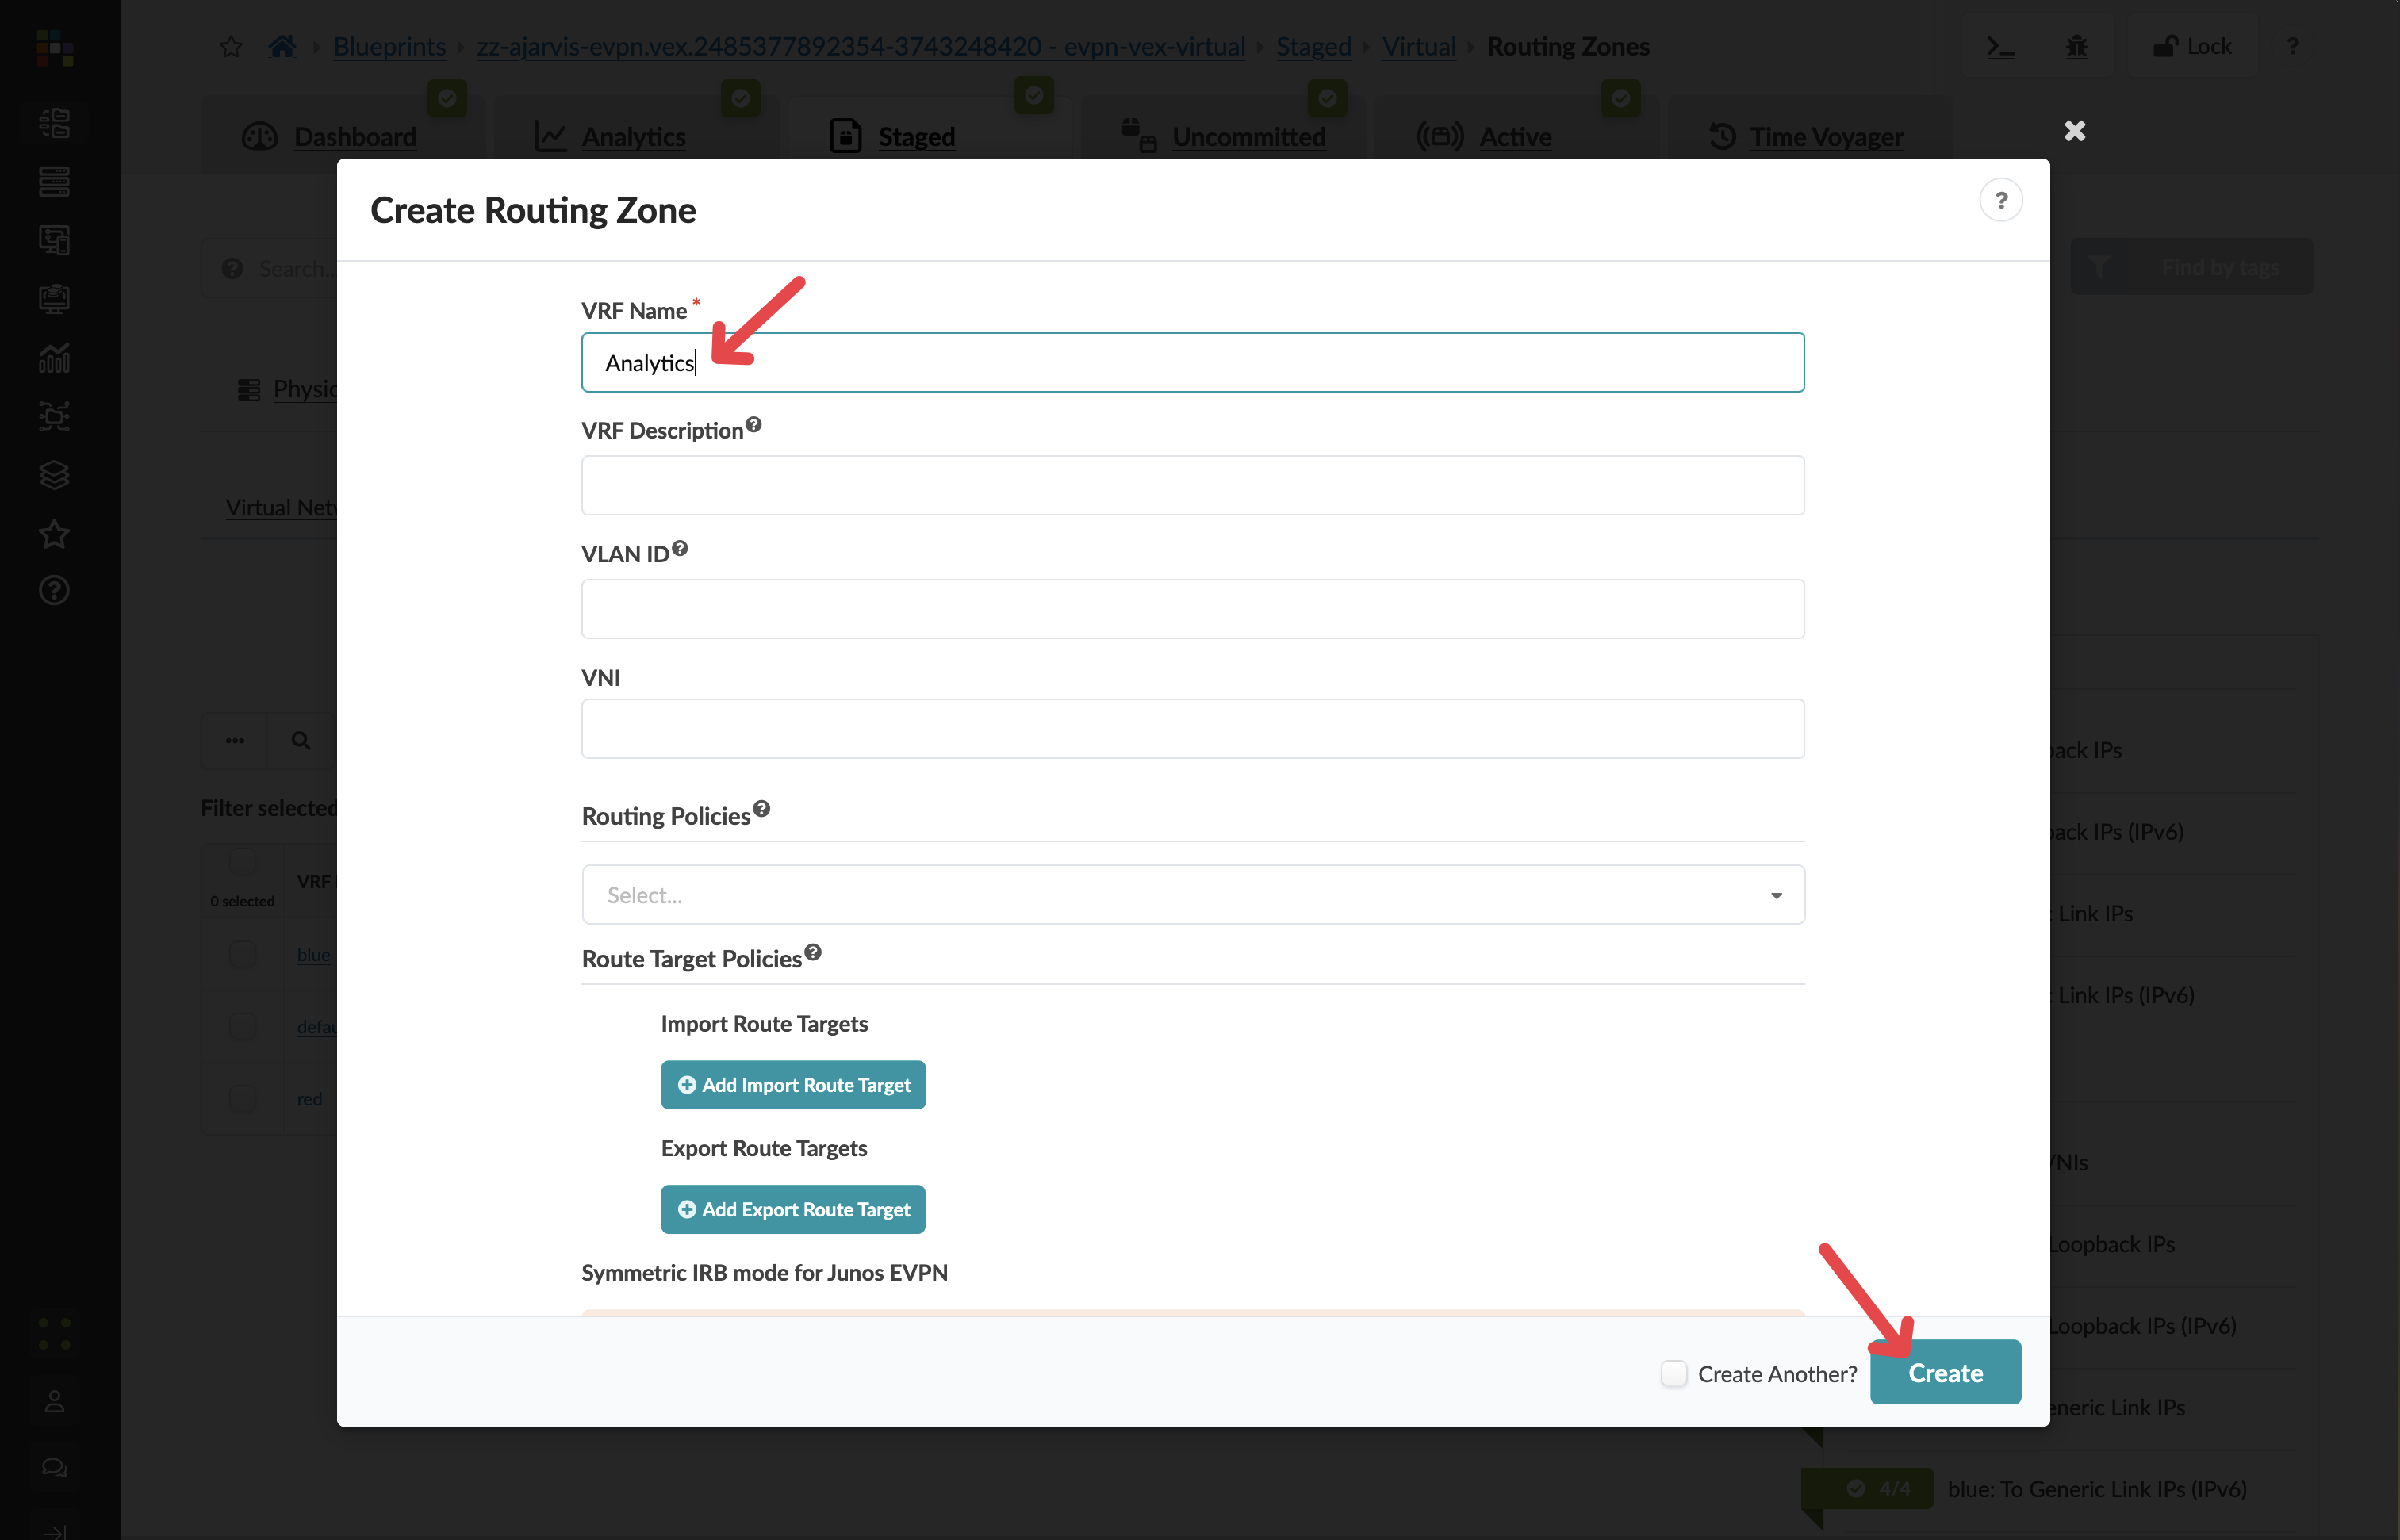Expand the Routing Policies selector chevron
The width and height of the screenshot is (2400, 1540).
(1777, 894)
